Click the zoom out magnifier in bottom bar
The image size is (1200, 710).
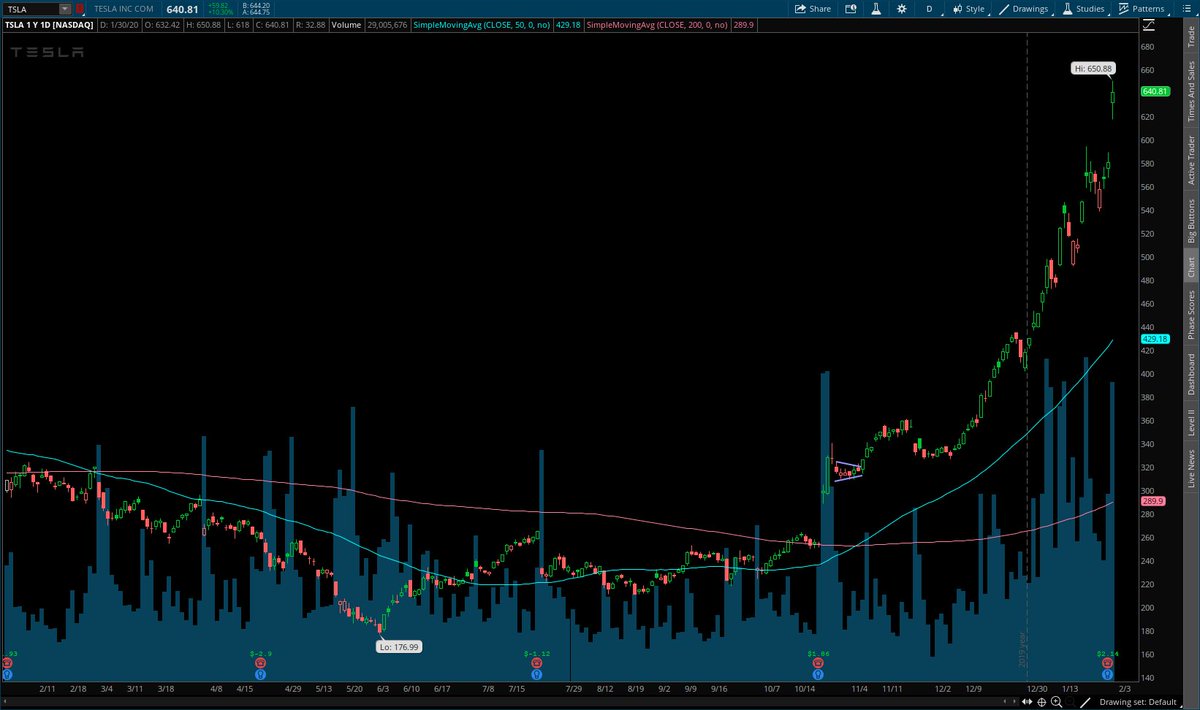pyautogui.click(x=1072, y=702)
